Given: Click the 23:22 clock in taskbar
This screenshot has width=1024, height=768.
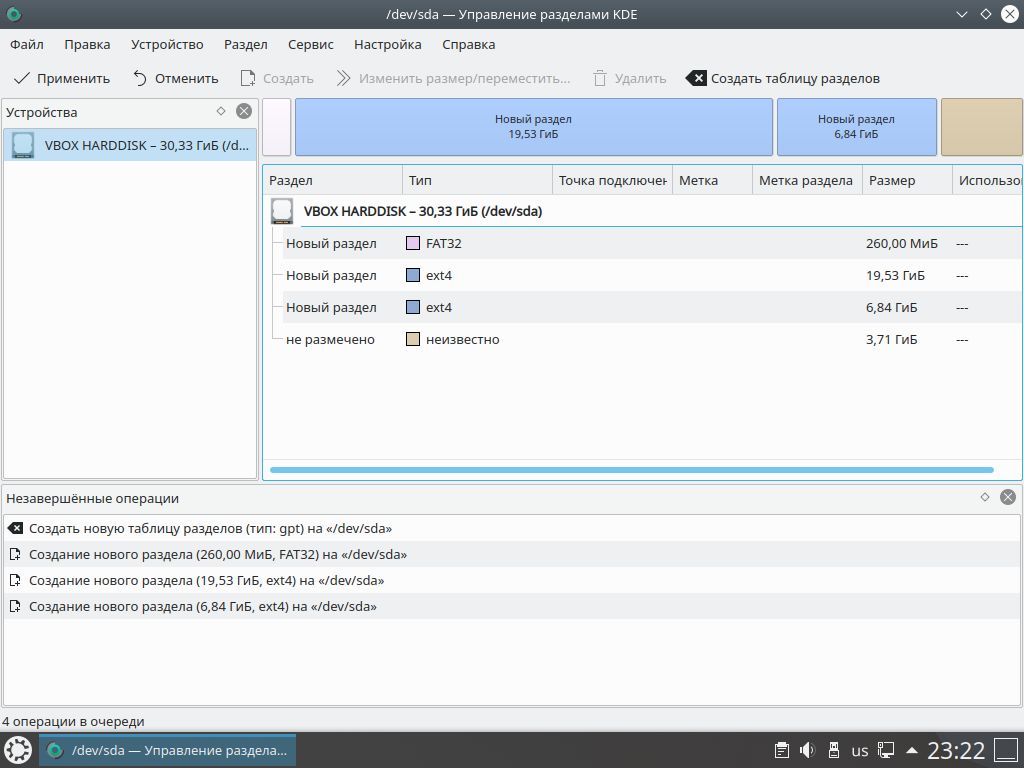Looking at the screenshot, I should 956,750.
